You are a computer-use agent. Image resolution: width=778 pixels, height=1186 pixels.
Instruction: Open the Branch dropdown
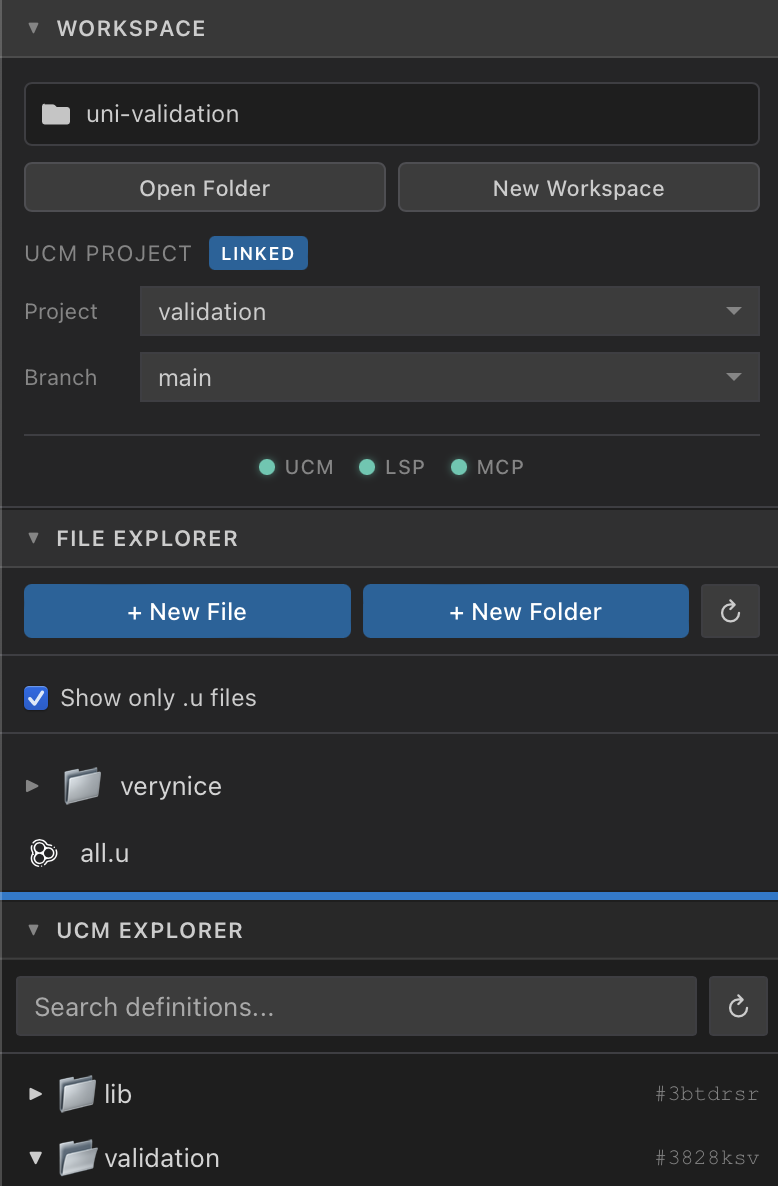pos(449,378)
